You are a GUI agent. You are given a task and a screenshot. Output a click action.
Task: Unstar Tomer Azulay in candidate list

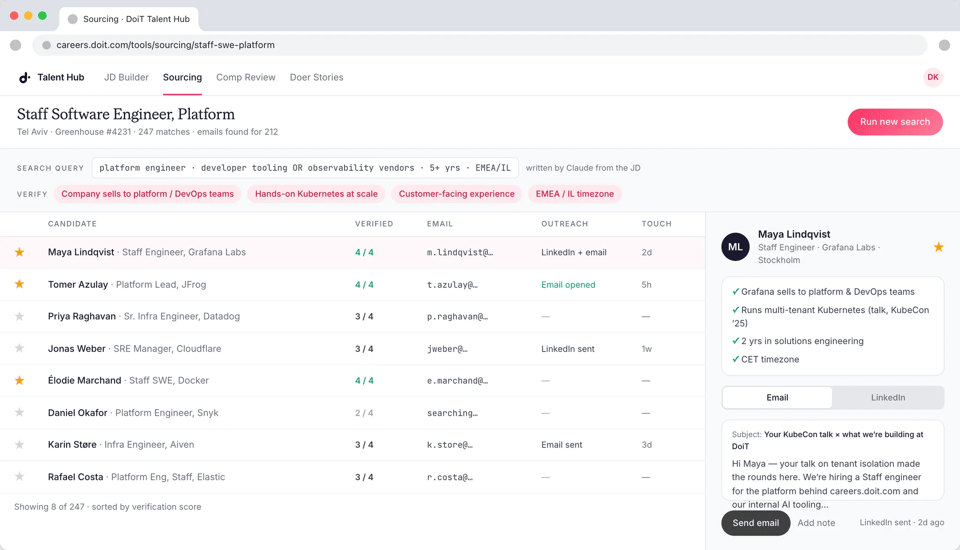(20, 284)
